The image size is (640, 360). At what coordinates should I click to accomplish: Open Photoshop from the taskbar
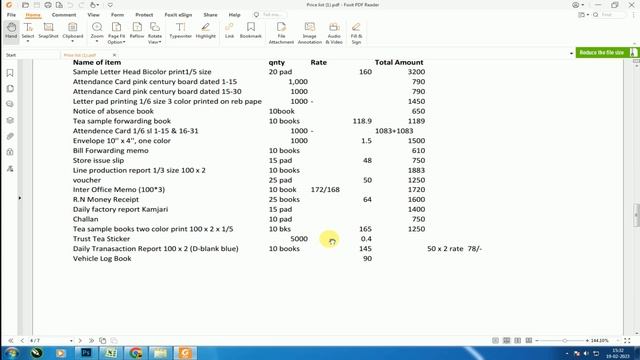point(86,353)
